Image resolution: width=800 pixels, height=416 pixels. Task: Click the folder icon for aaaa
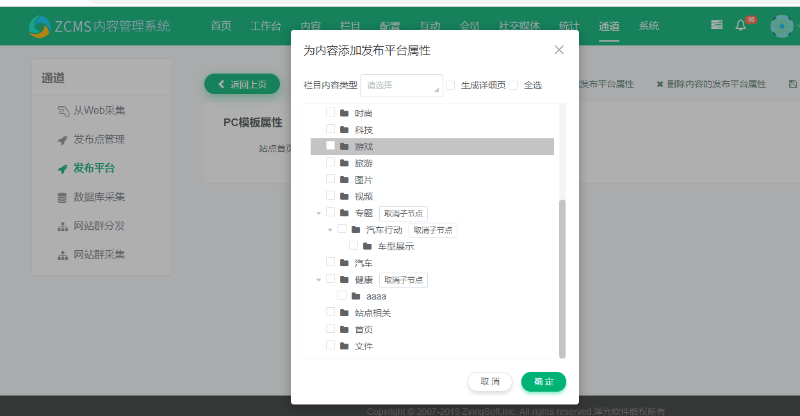point(356,296)
